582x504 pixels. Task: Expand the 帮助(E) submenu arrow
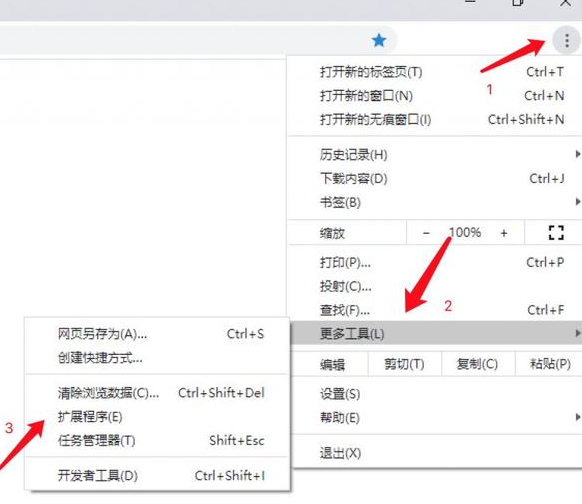click(x=577, y=417)
